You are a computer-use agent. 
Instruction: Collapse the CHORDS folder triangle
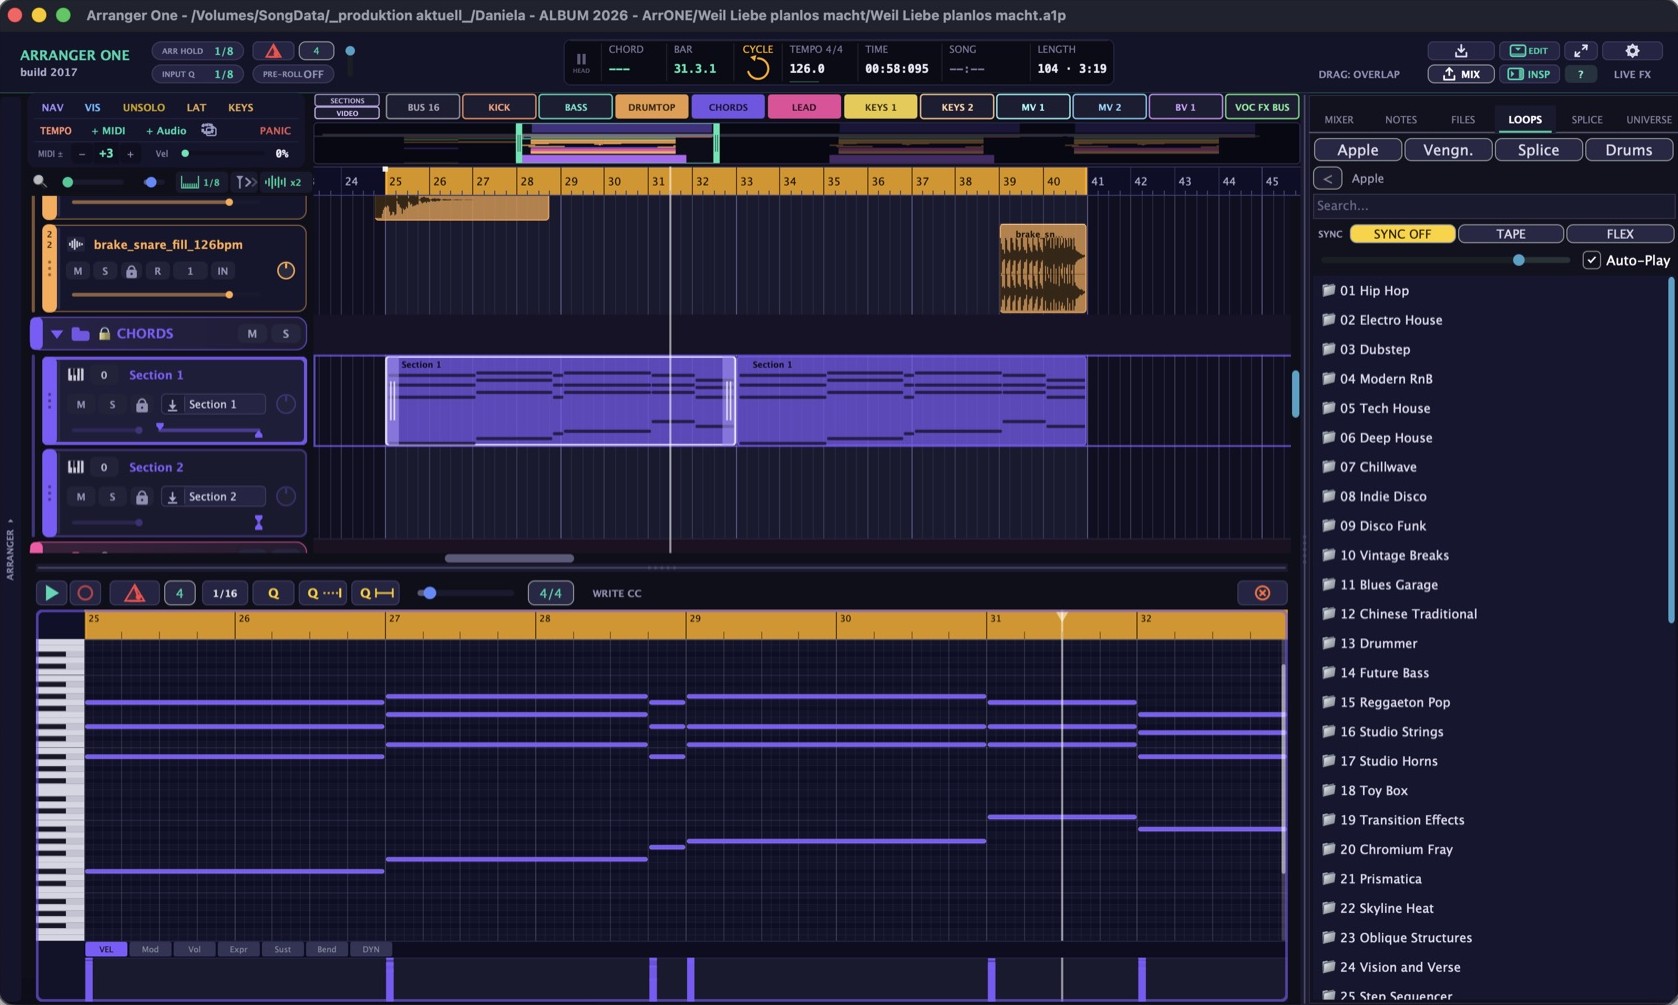point(57,334)
